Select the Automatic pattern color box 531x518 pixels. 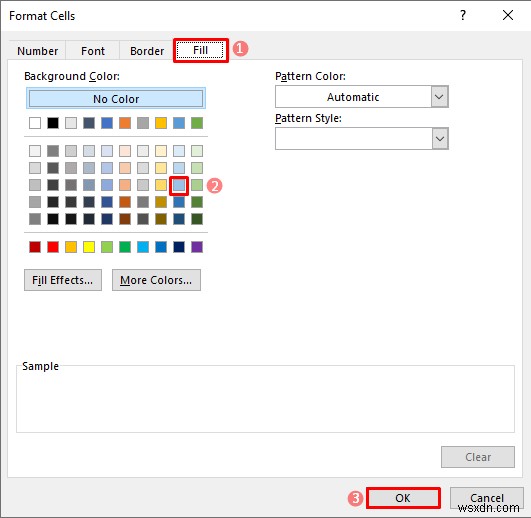353,97
